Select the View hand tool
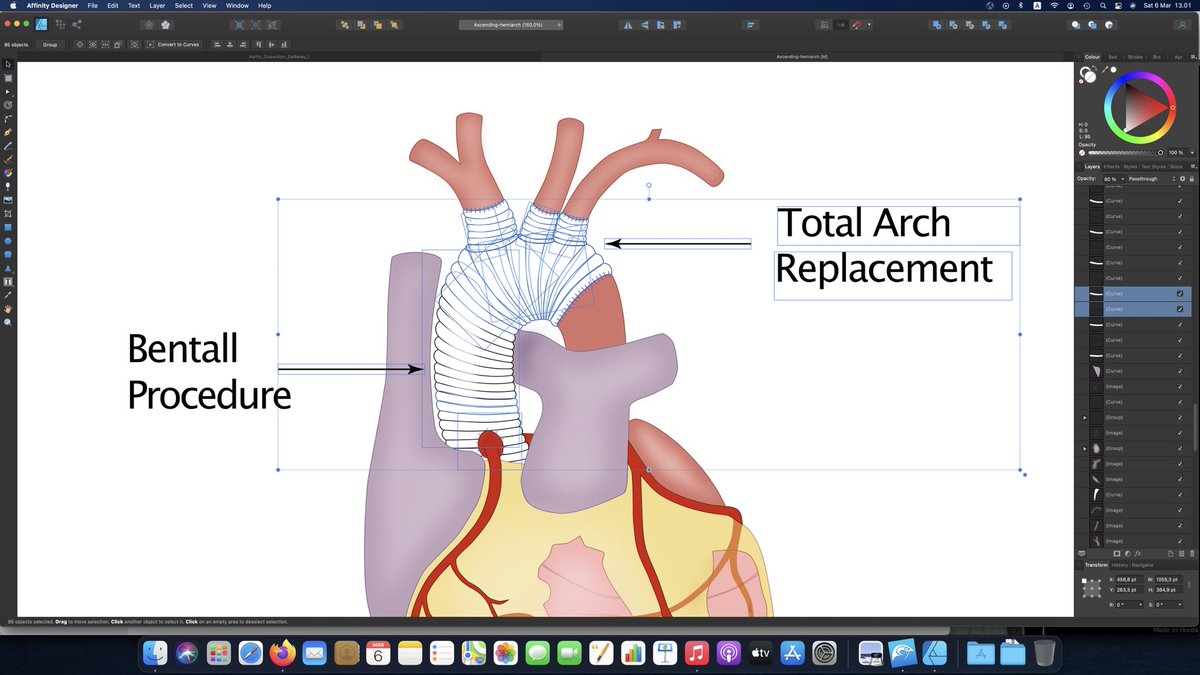The width and height of the screenshot is (1200, 675). point(8,309)
